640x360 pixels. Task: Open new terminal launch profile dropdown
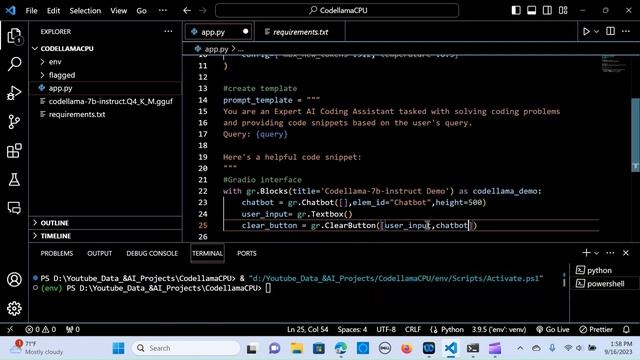click(x=596, y=253)
